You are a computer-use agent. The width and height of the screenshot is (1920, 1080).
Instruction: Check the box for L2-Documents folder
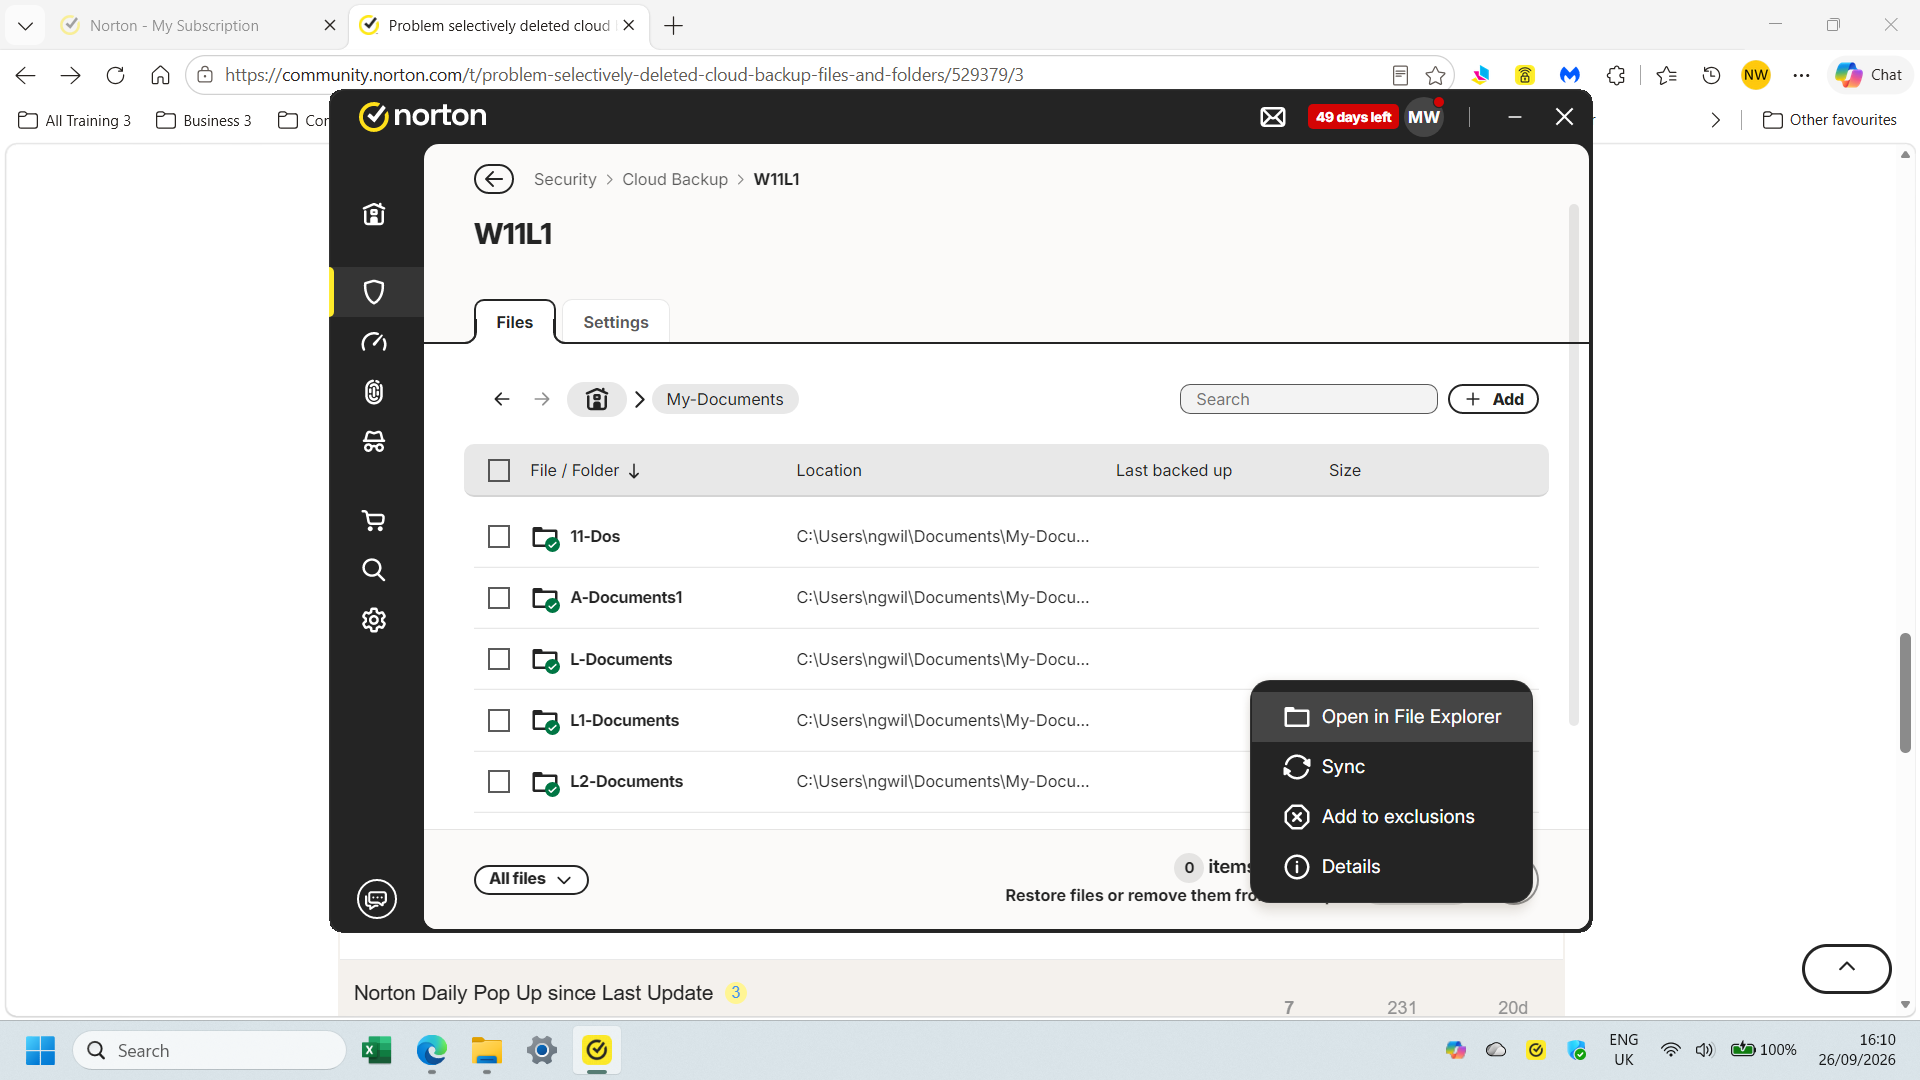pyautogui.click(x=499, y=782)
